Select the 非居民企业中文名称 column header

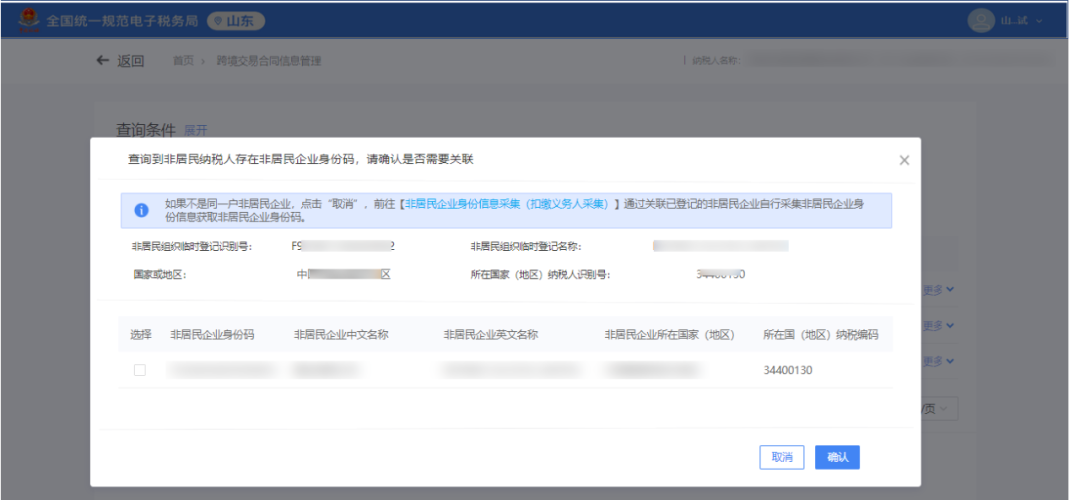(x=341, y=335)
